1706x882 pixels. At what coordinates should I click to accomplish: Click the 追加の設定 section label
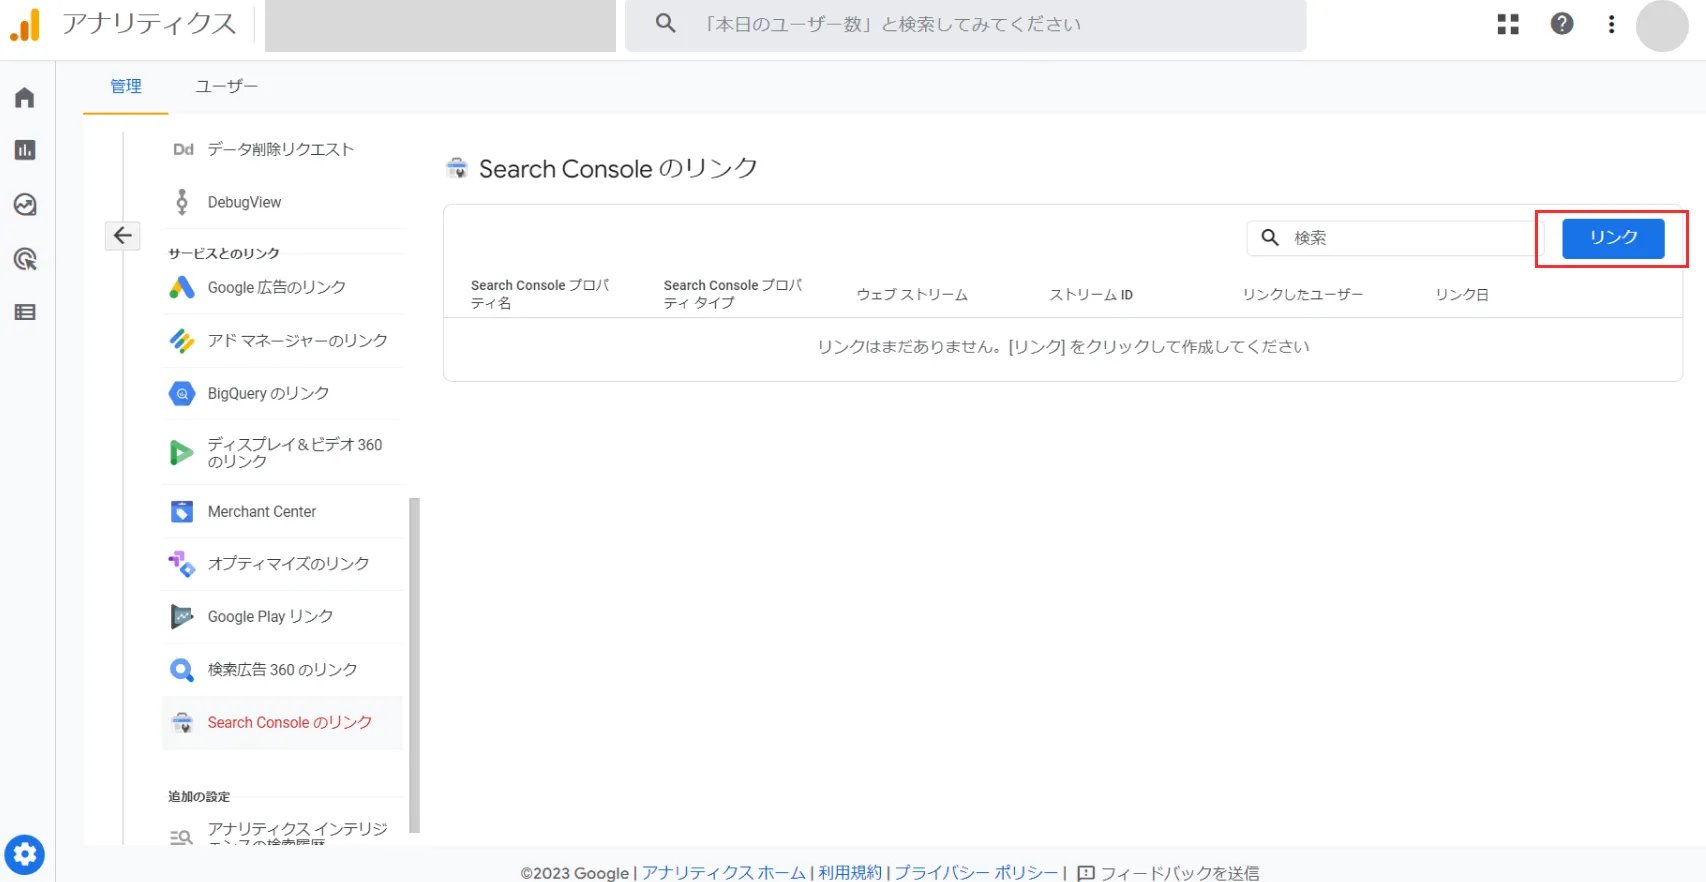click(199, 797)
